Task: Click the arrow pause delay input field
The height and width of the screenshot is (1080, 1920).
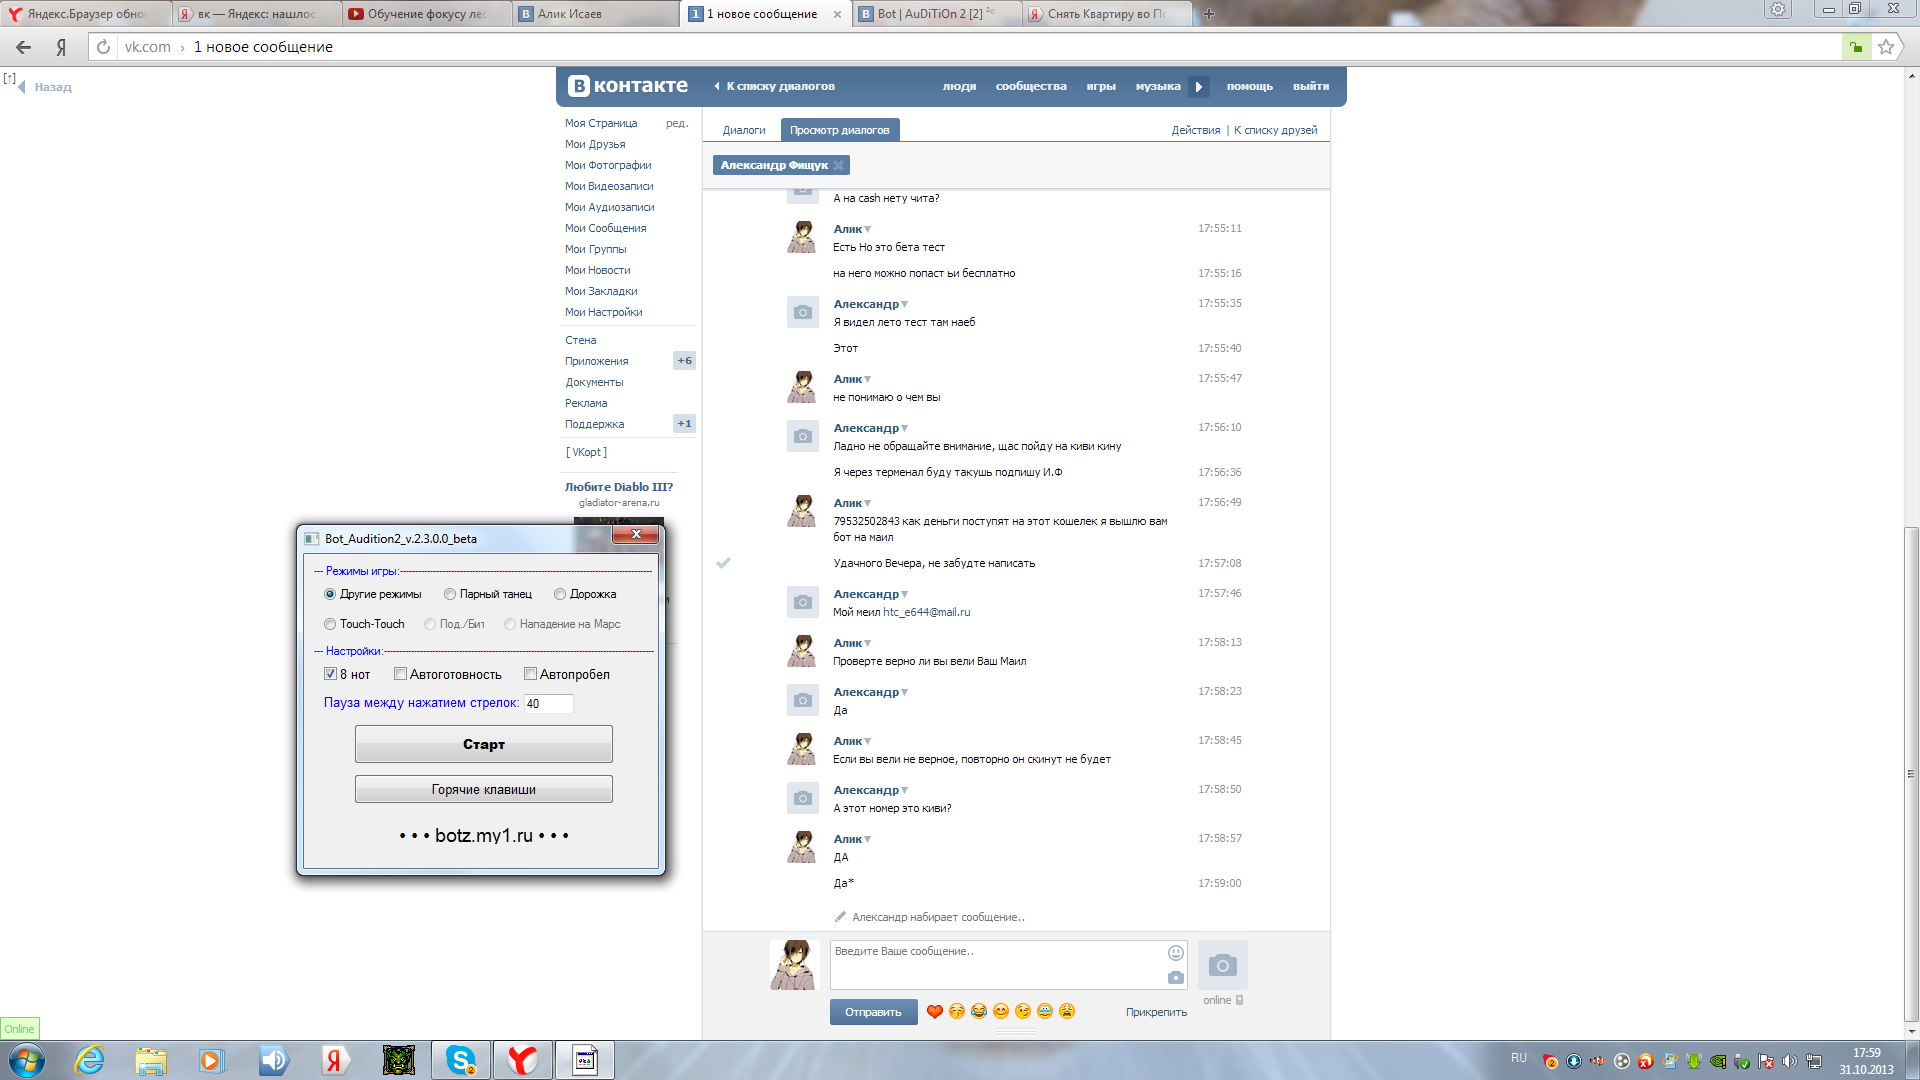Action: (x=548, y=704)
